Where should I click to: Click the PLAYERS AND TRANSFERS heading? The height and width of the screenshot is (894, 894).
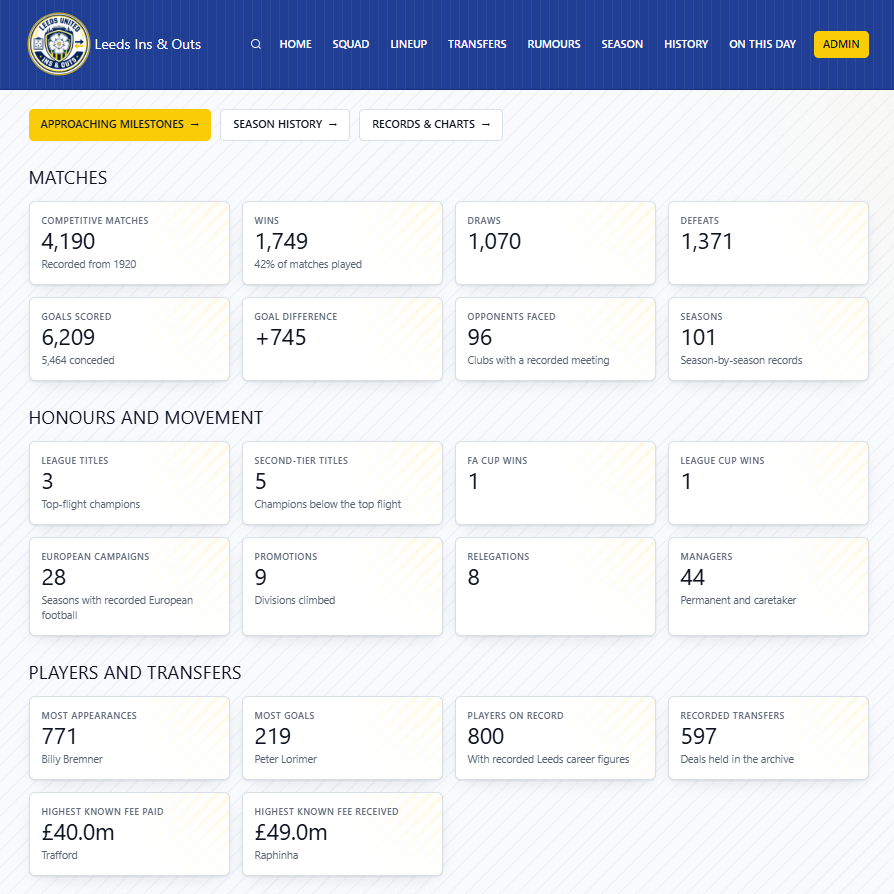pos(135,673)
